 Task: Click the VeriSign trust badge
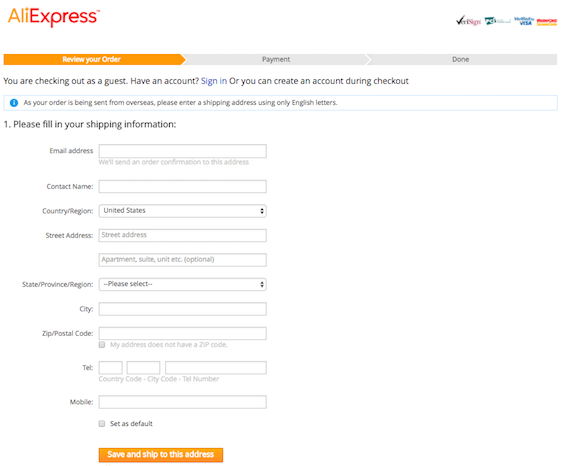[468, 21]
